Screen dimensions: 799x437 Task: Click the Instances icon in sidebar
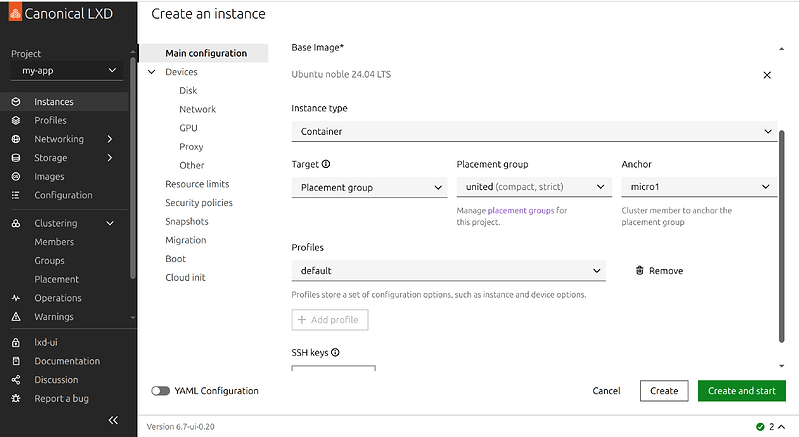point(16,102)
